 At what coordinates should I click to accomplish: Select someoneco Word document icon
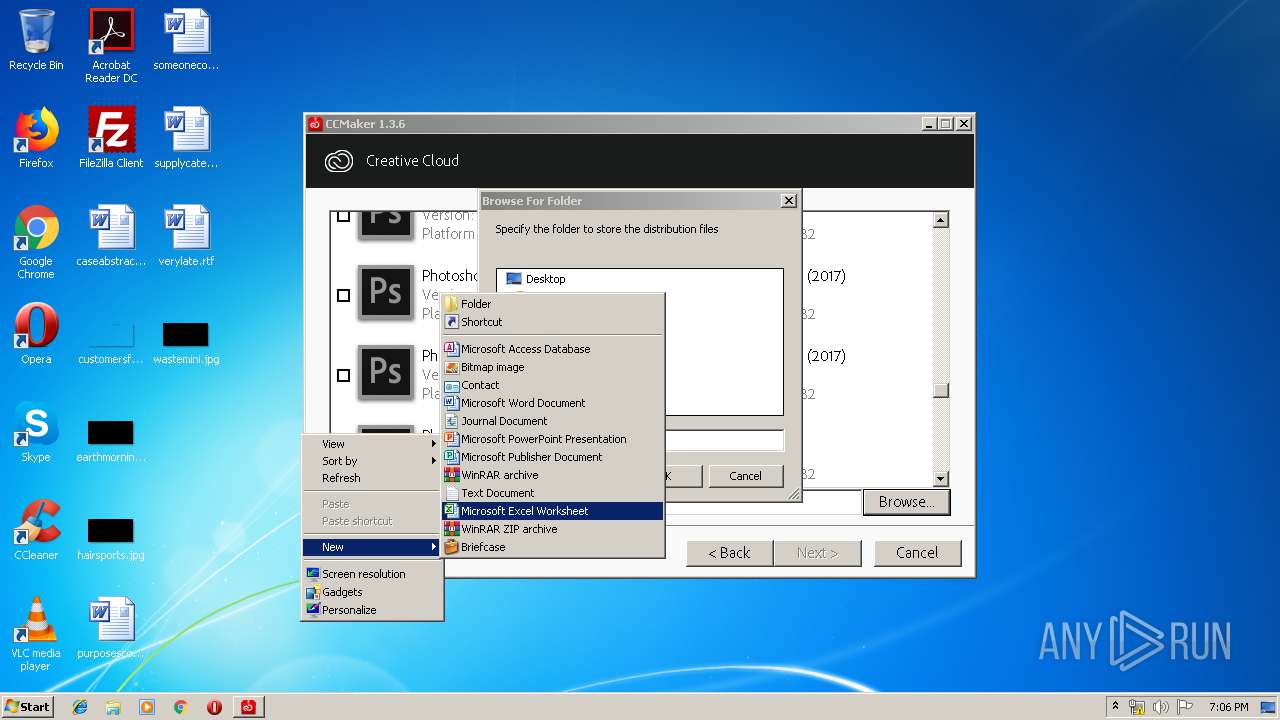pos(186,40)
